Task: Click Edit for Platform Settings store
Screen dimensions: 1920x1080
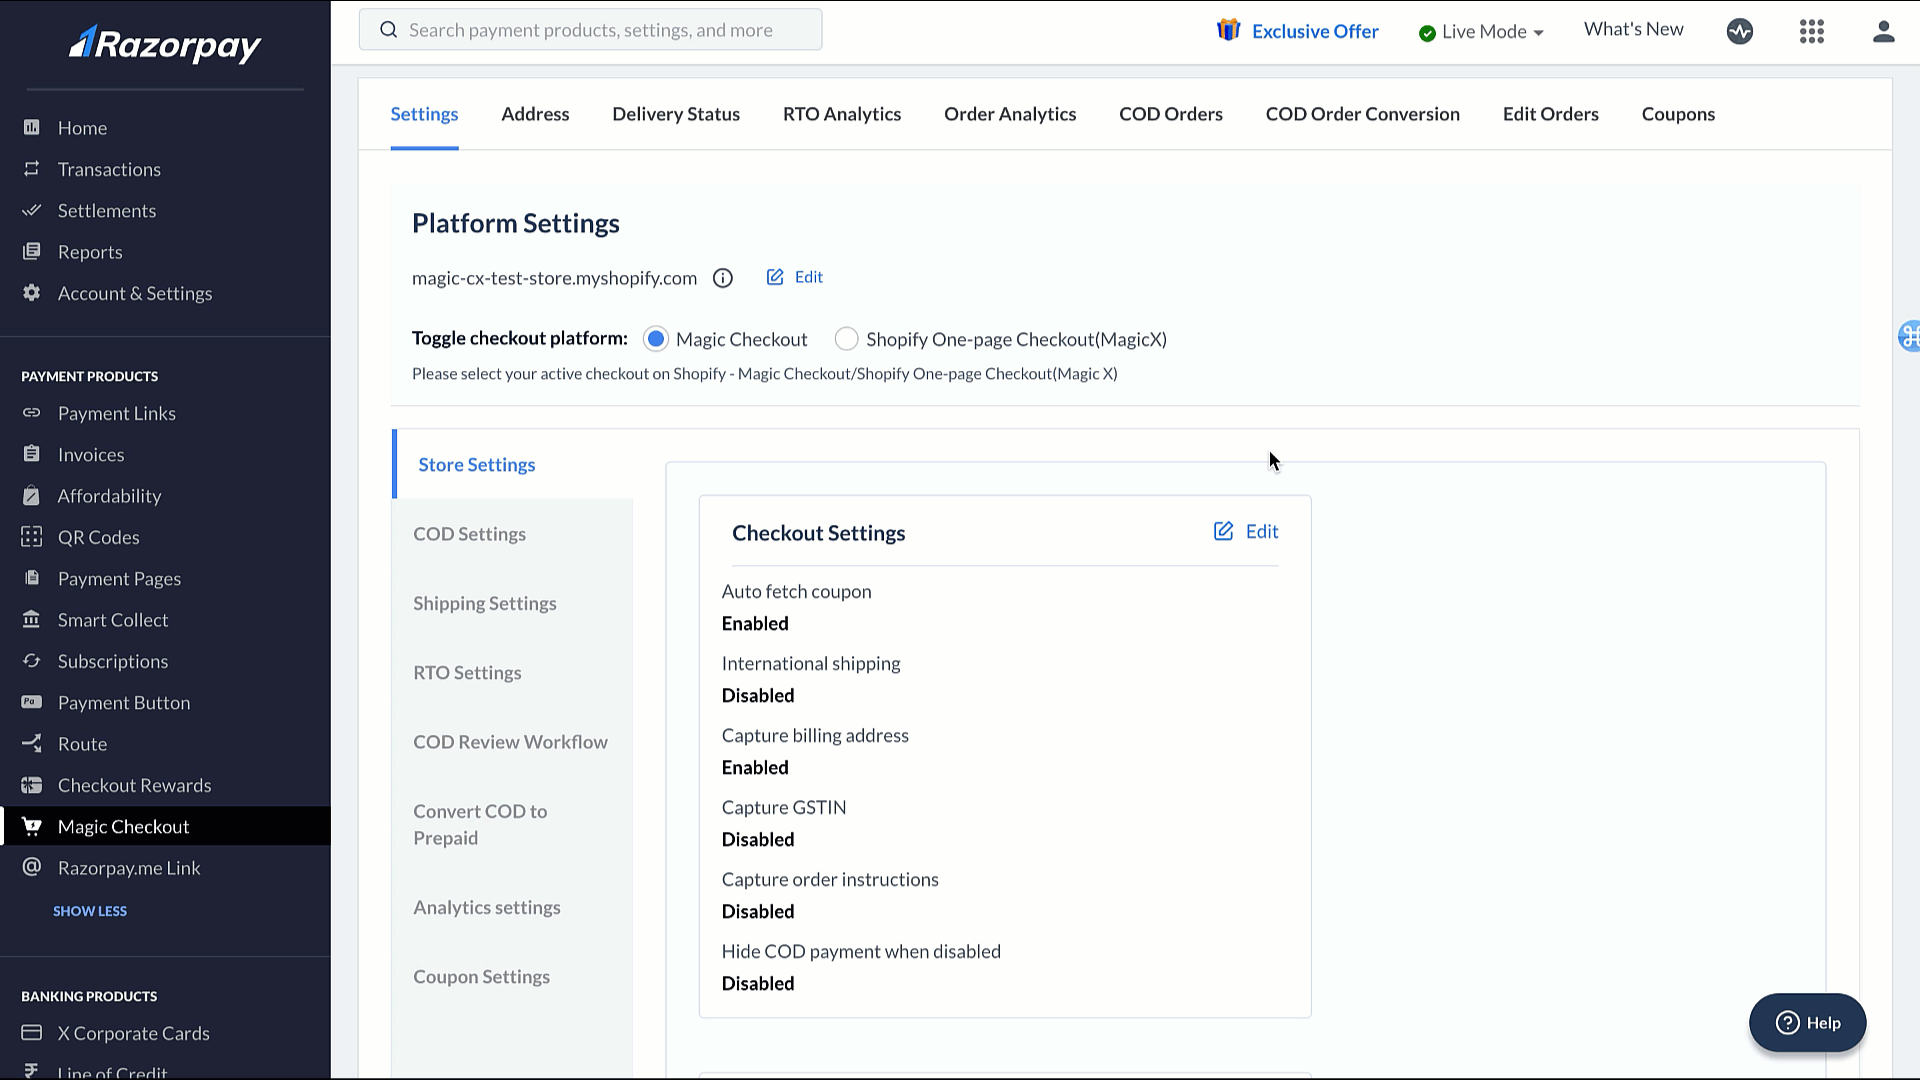Action: pos(793,277)
